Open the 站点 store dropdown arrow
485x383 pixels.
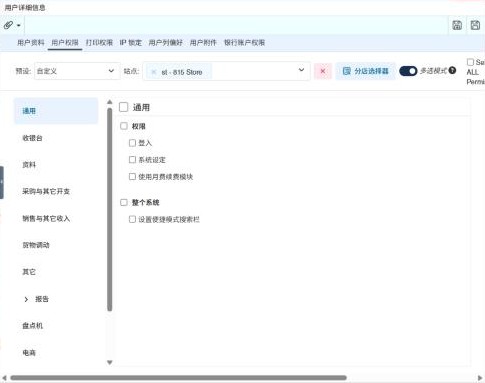pyautogui.click(x=301, y=70)
